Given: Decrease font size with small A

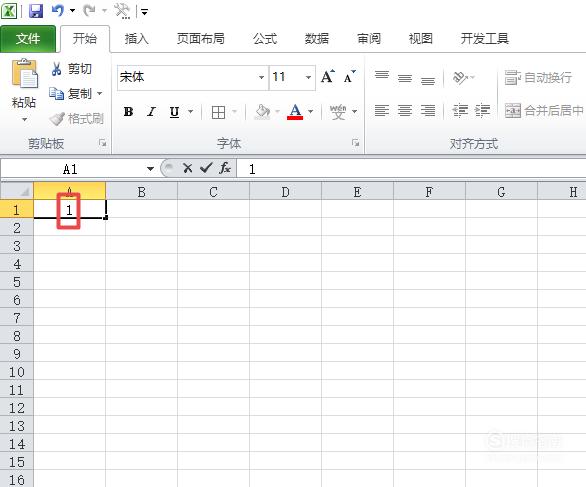Looking at the screenshot, I should pos(349,77).
